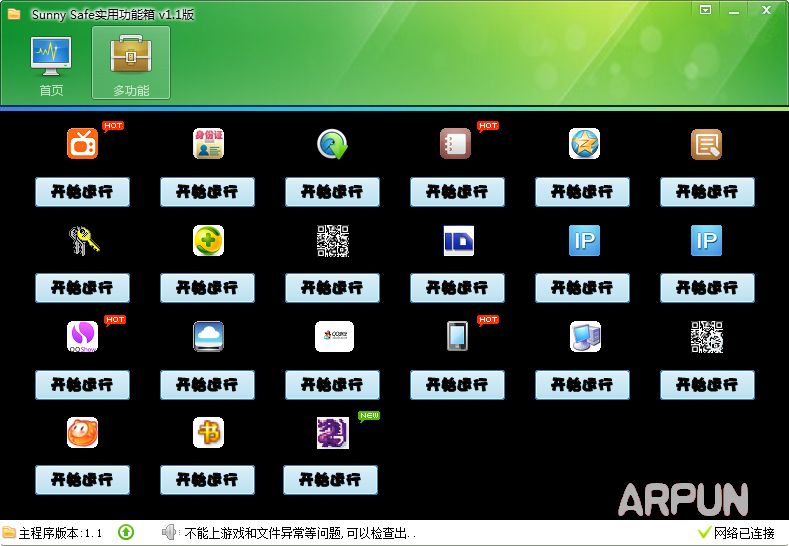This screenshot has height=546, width=789.
Task: Click the QR code icon beside computer icon
Action: 706,337
